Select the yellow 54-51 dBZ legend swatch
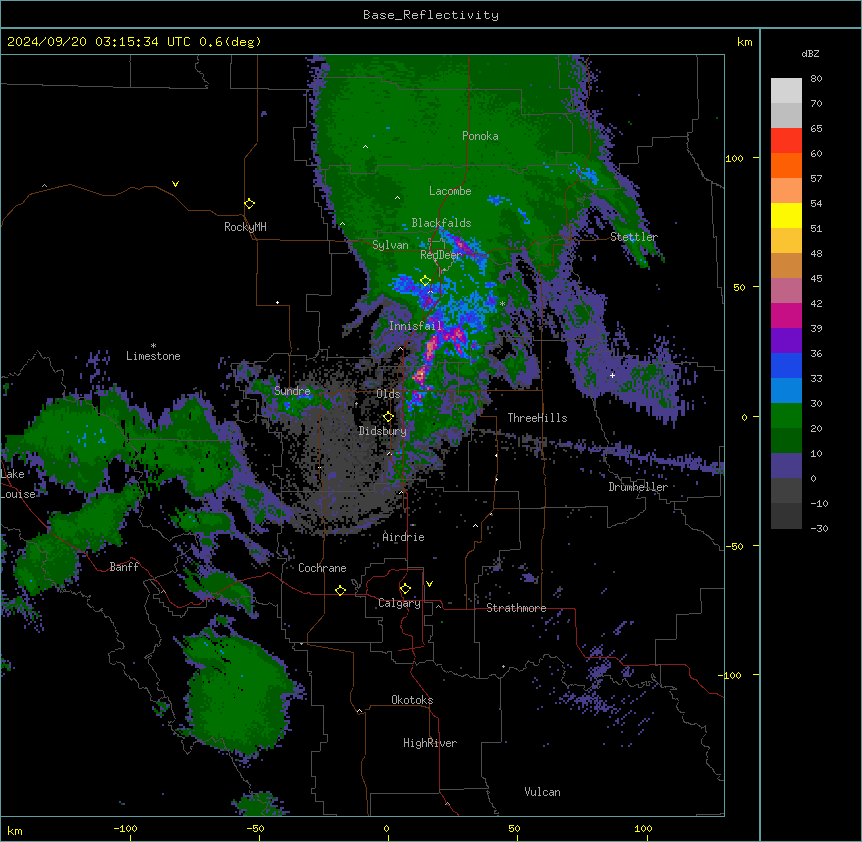This screenshot has width=862, height=842. (x=786, y=215)
